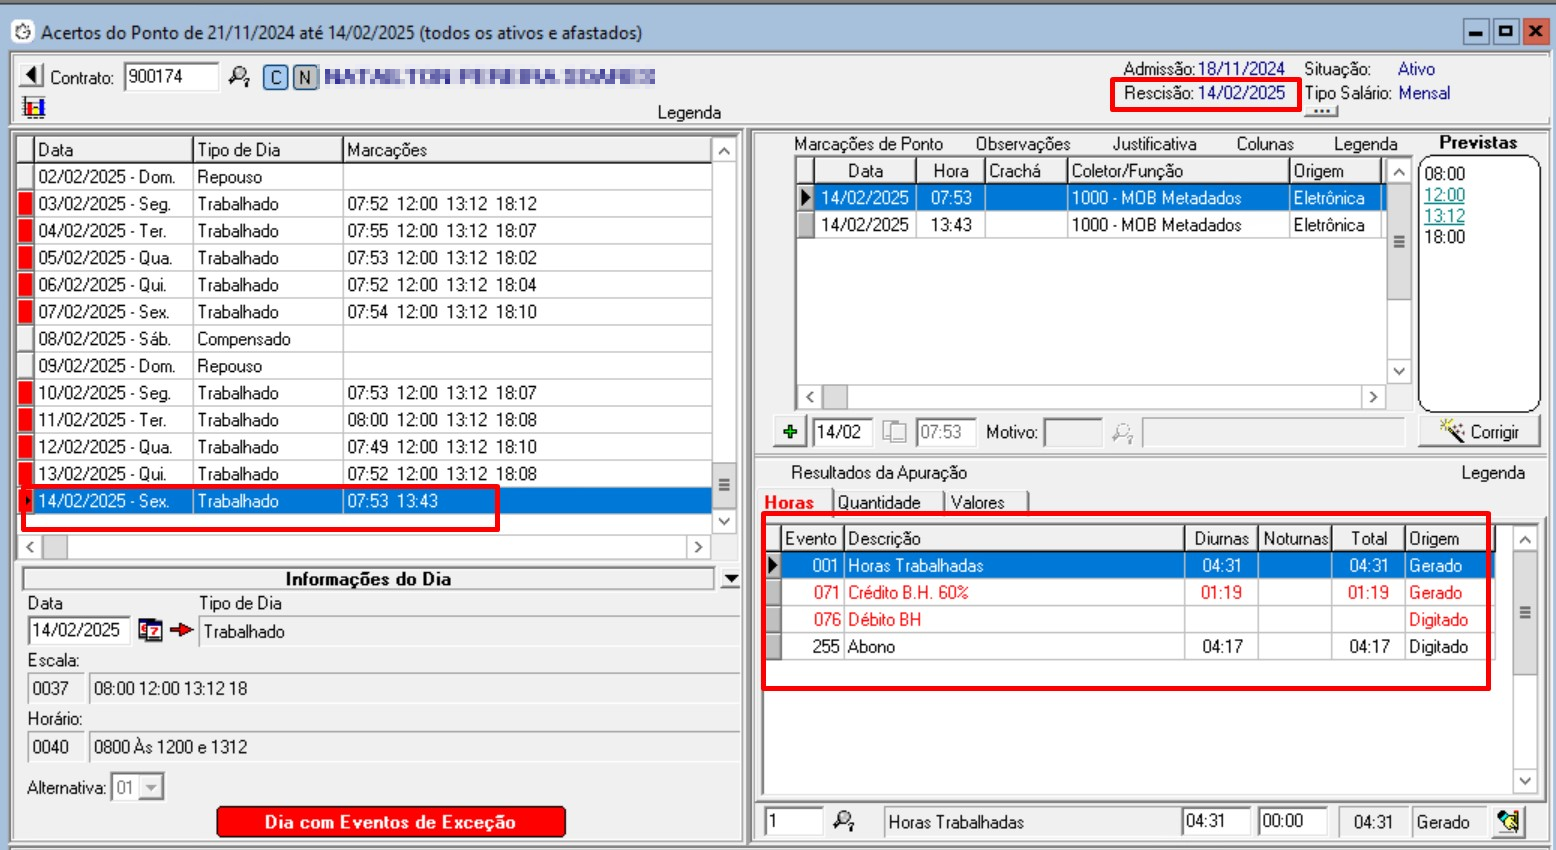
Task: Click the Corrigir button
Action: point(1479,432)
